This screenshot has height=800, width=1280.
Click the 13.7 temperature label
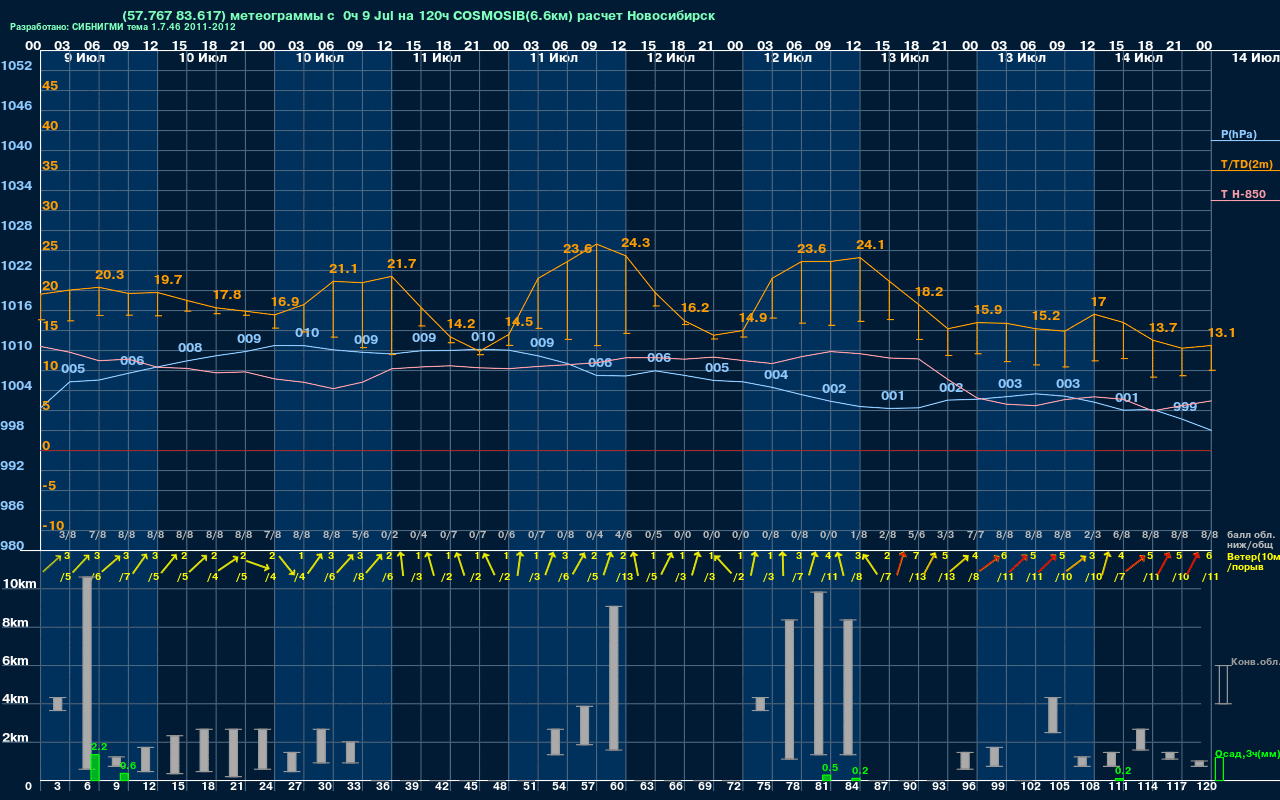click(x=1163, y=328)
